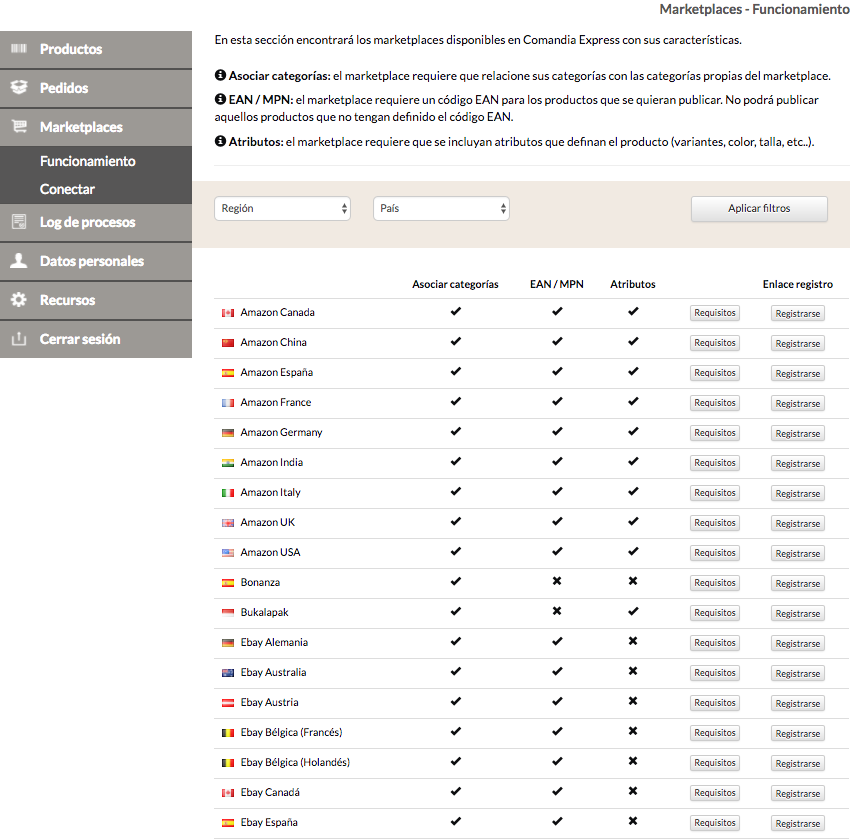This screenshot has width=854, height=840.
Task: Click Requisitos for Bukalapak
Action: click(715, 612)
